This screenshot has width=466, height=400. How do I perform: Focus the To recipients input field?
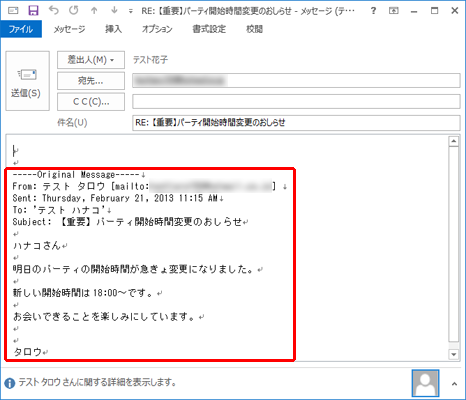coord(296,81)
